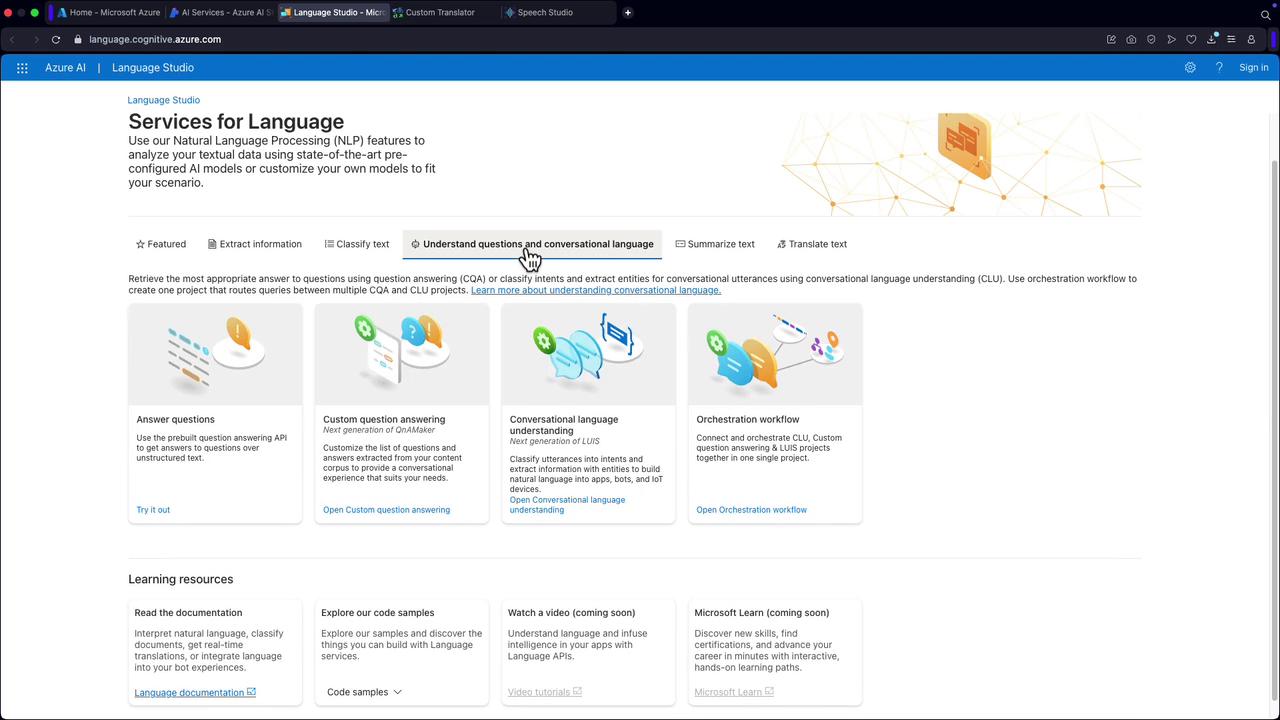
Task: Click the heart bookmark icon
Action: pos(1191,40)
